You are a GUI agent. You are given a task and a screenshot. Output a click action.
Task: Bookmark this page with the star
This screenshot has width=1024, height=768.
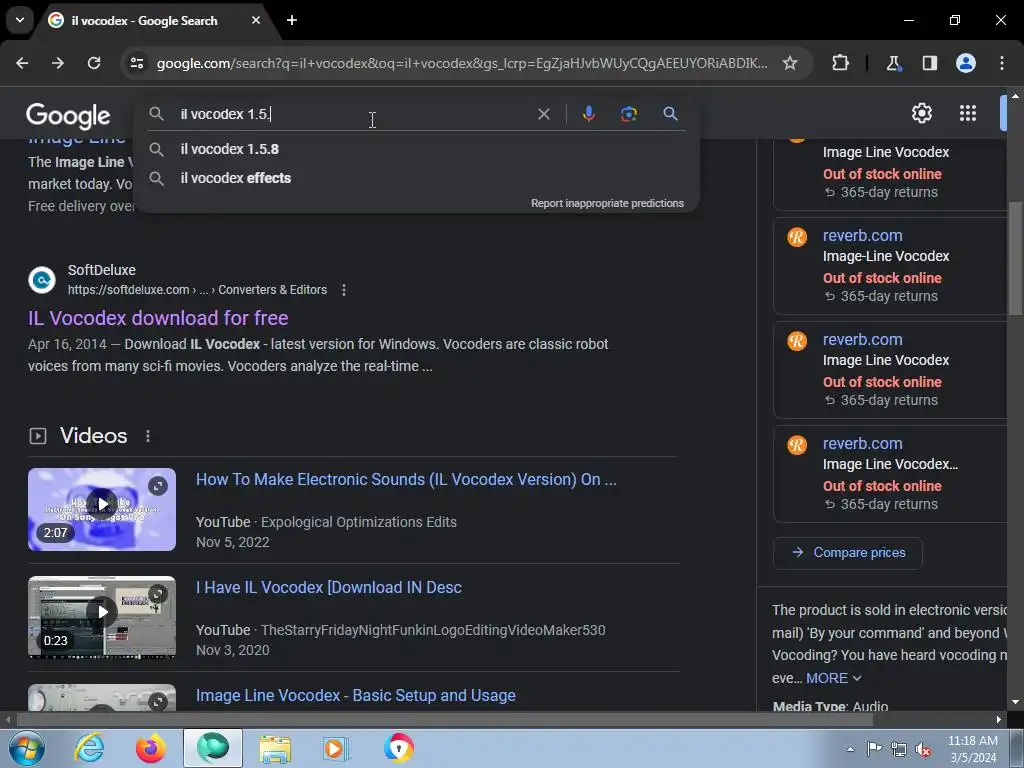pyautogui.click(x=790, y=63)
